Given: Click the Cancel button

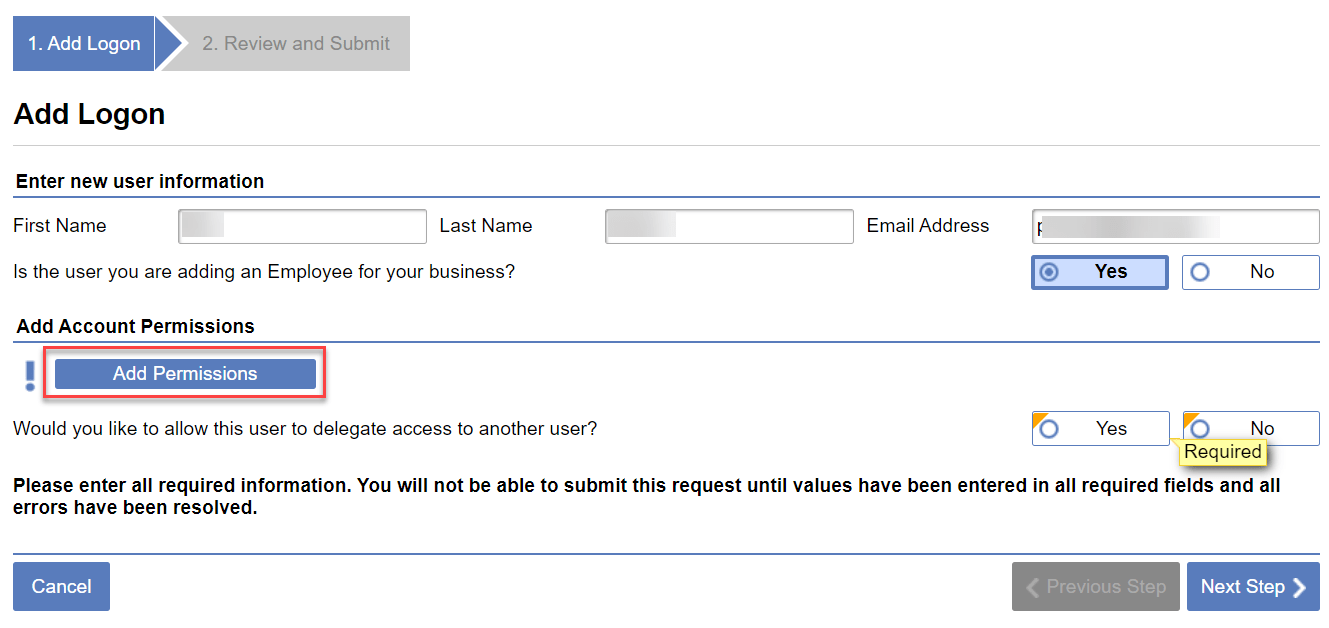Looking at the screenshot, I should (x=61, y=587).
